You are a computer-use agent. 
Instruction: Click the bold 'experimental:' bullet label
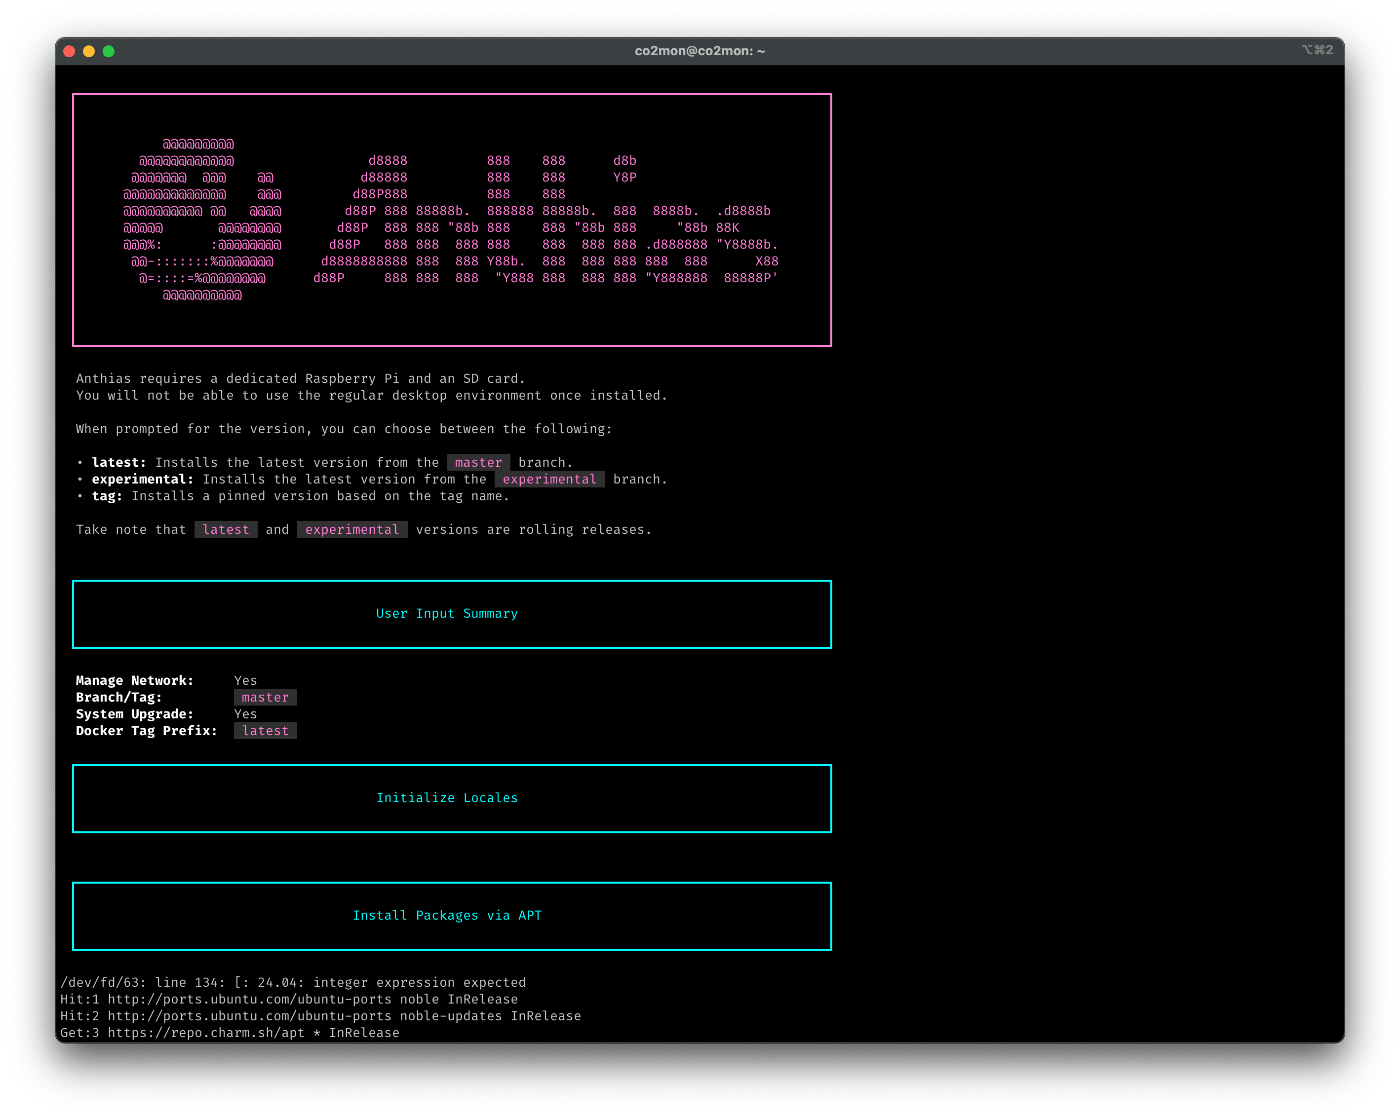click(143, 480)
